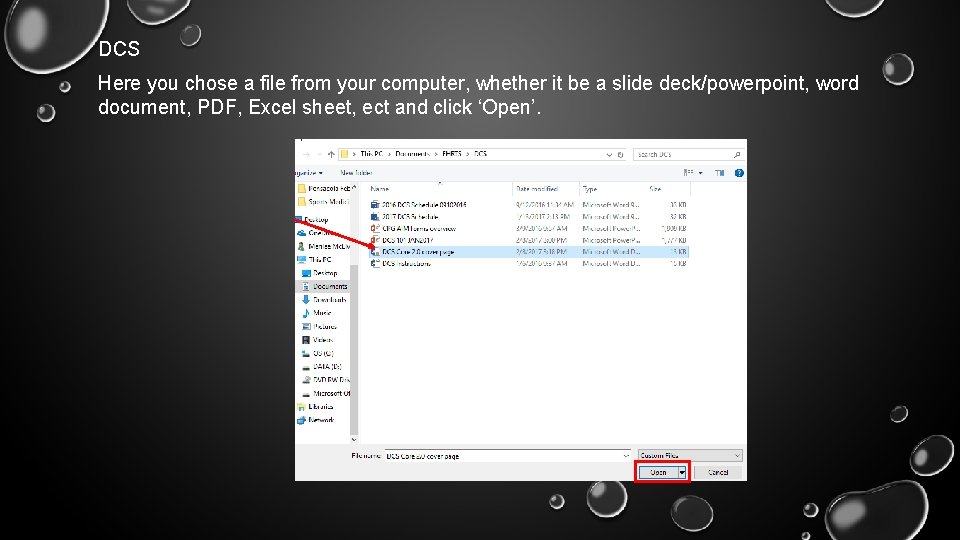Image resolution: width=960 pixels, height=540 pixels.
Task: Expand the address bar history dropdown
Action: click(x=609, y=154)
